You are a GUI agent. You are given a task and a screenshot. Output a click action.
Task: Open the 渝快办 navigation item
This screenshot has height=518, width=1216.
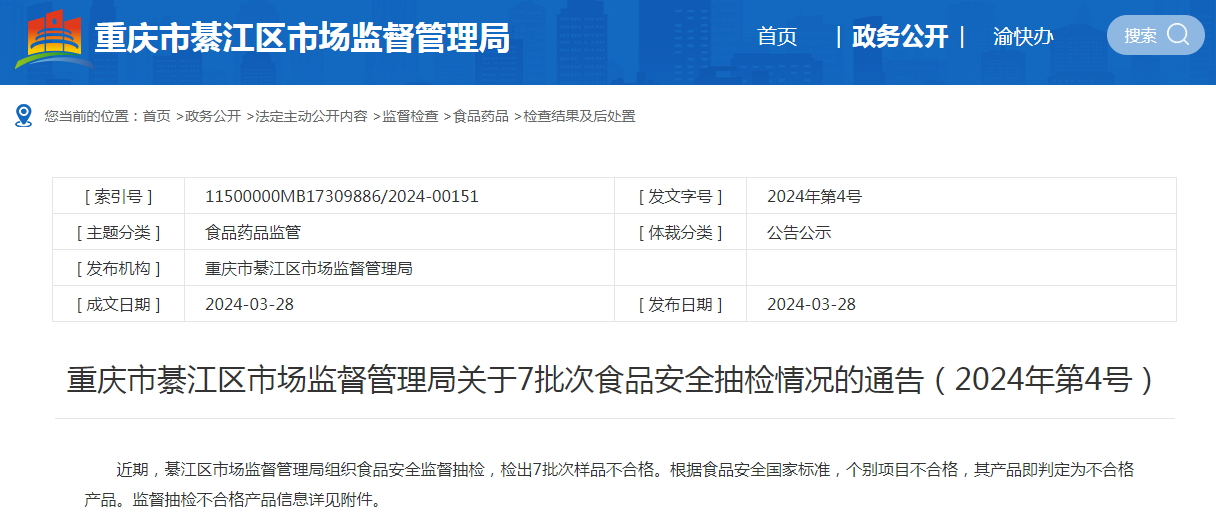click(1023, 37)
